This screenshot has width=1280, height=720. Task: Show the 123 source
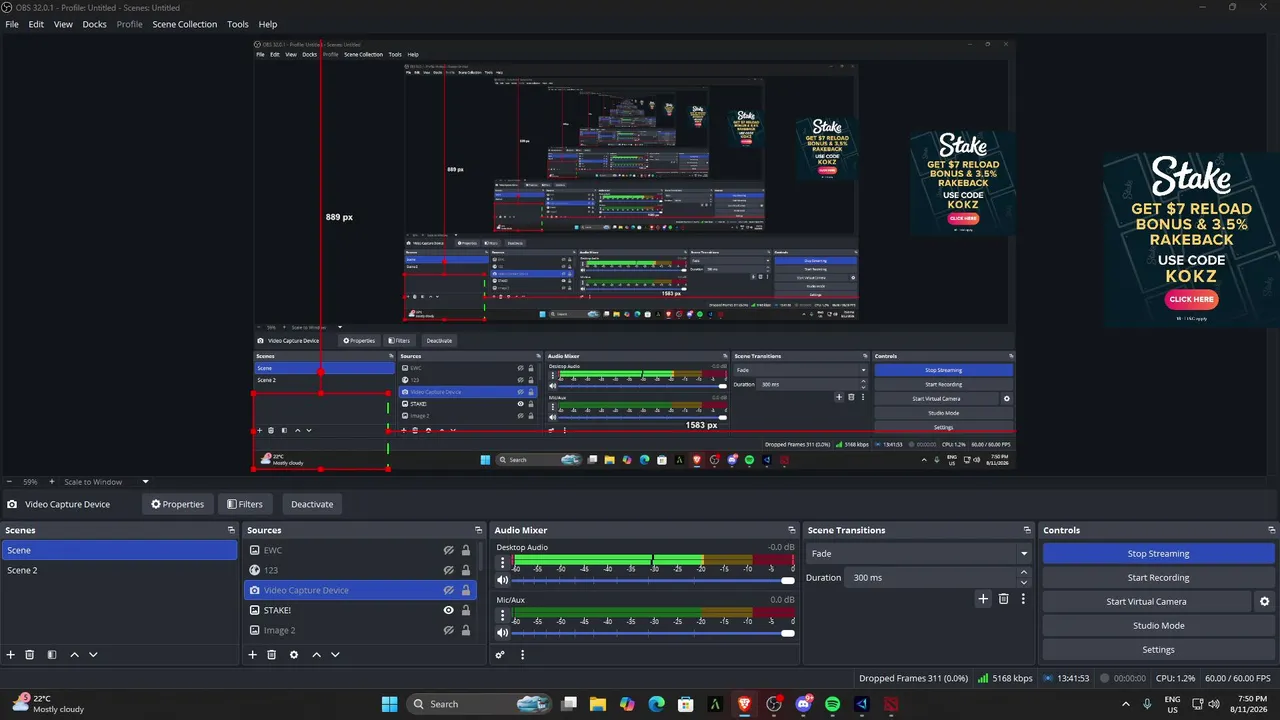point(449,571)
